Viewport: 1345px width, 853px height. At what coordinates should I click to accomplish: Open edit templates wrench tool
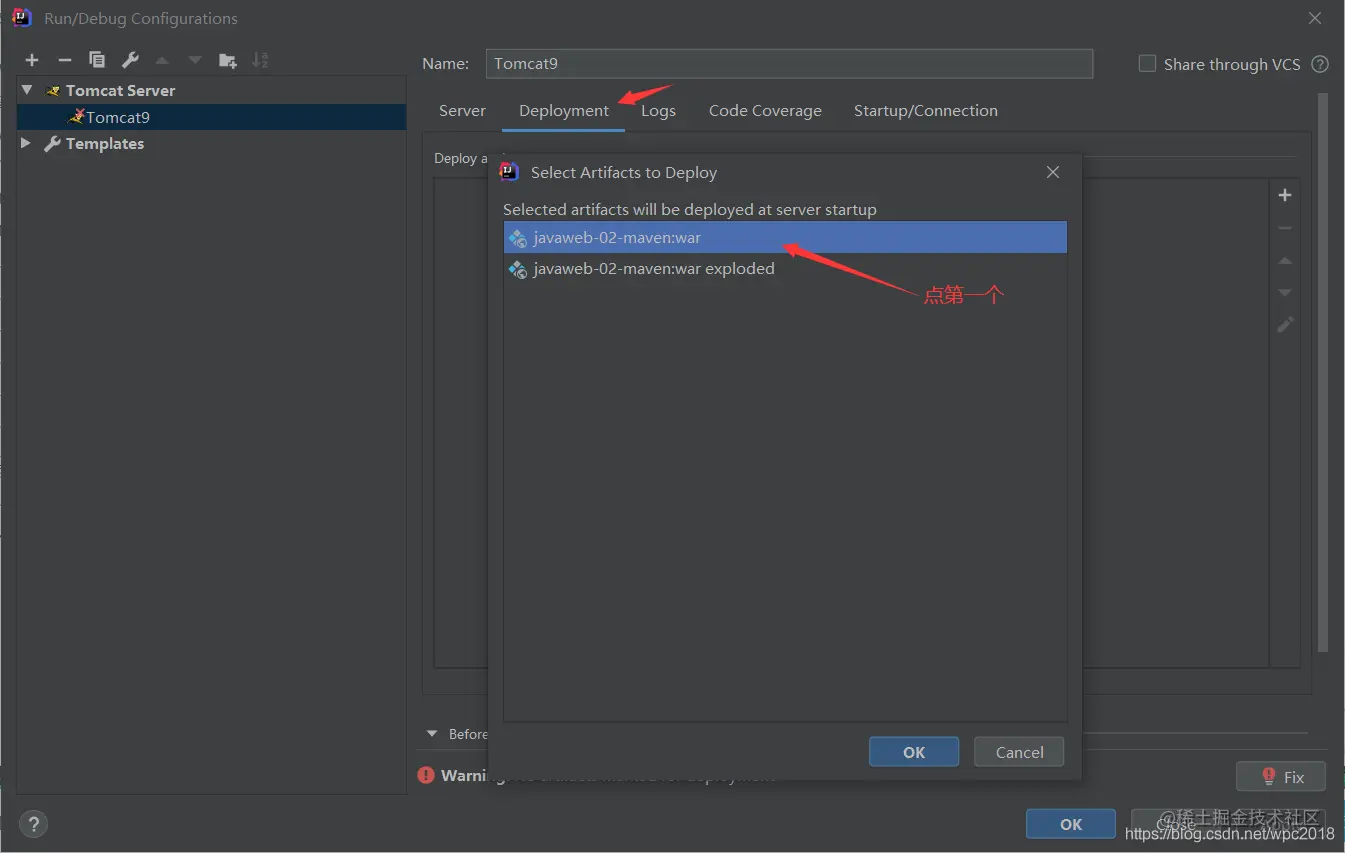(130, 61)
